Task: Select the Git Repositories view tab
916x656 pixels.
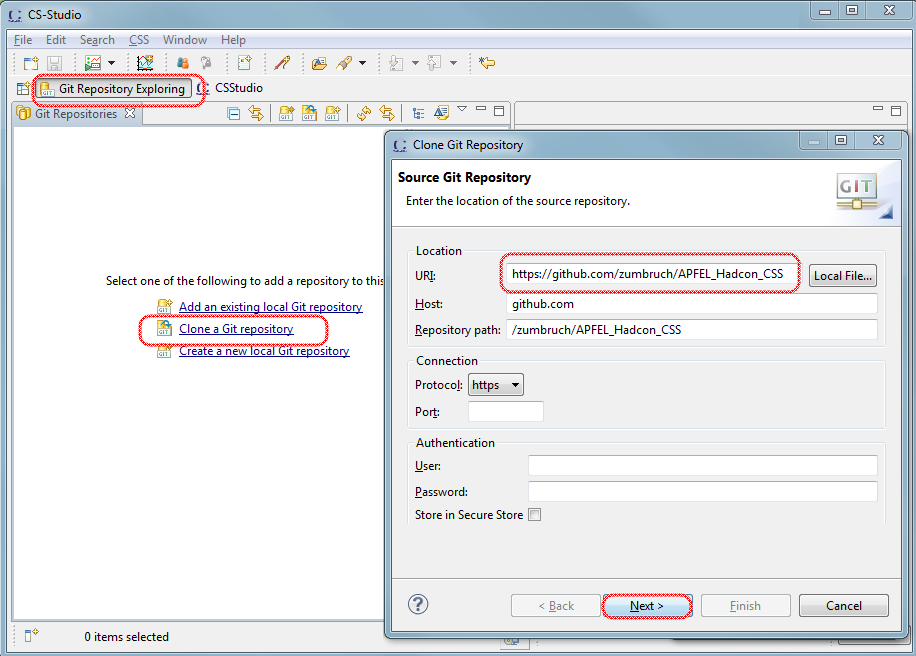Action: [x=76, y=113]
